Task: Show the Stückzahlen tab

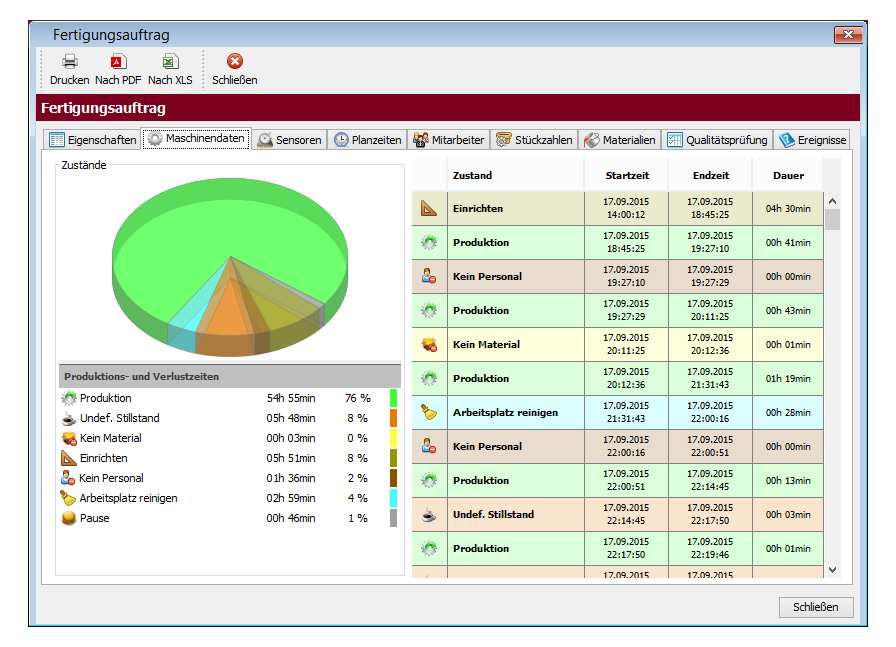Action: tap(534, 139)
